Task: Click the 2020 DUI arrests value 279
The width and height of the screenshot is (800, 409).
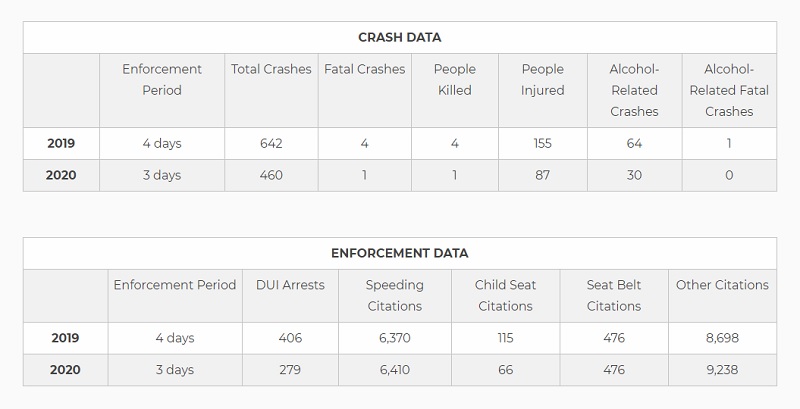Action: click(290, 370)
